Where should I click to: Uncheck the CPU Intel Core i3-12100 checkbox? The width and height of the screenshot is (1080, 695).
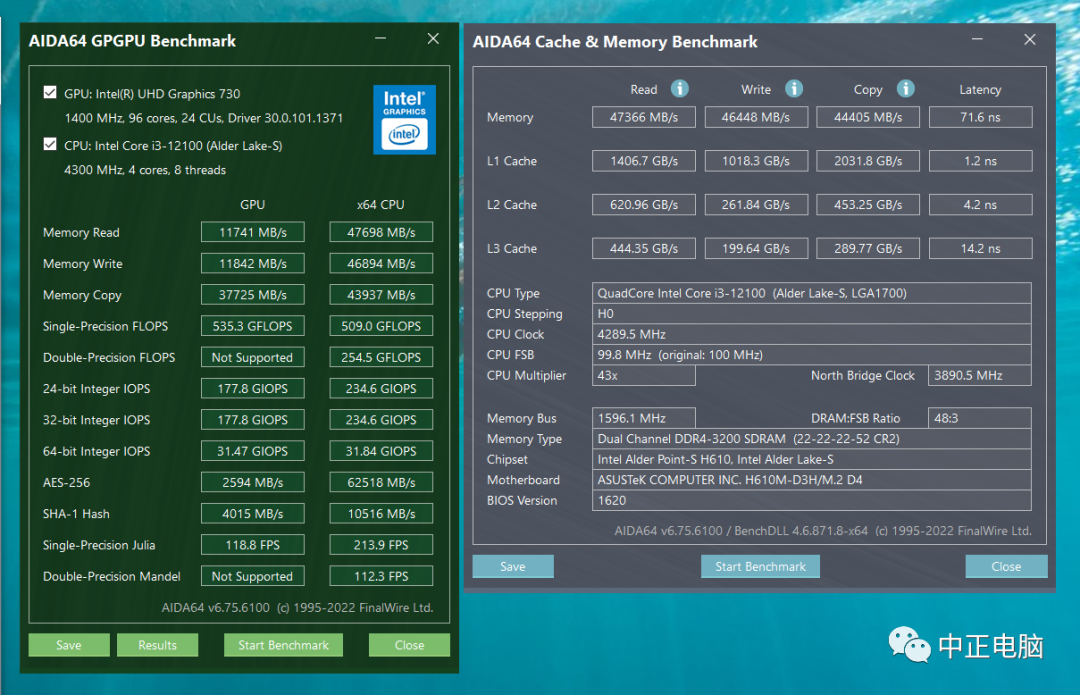point(50,144)
